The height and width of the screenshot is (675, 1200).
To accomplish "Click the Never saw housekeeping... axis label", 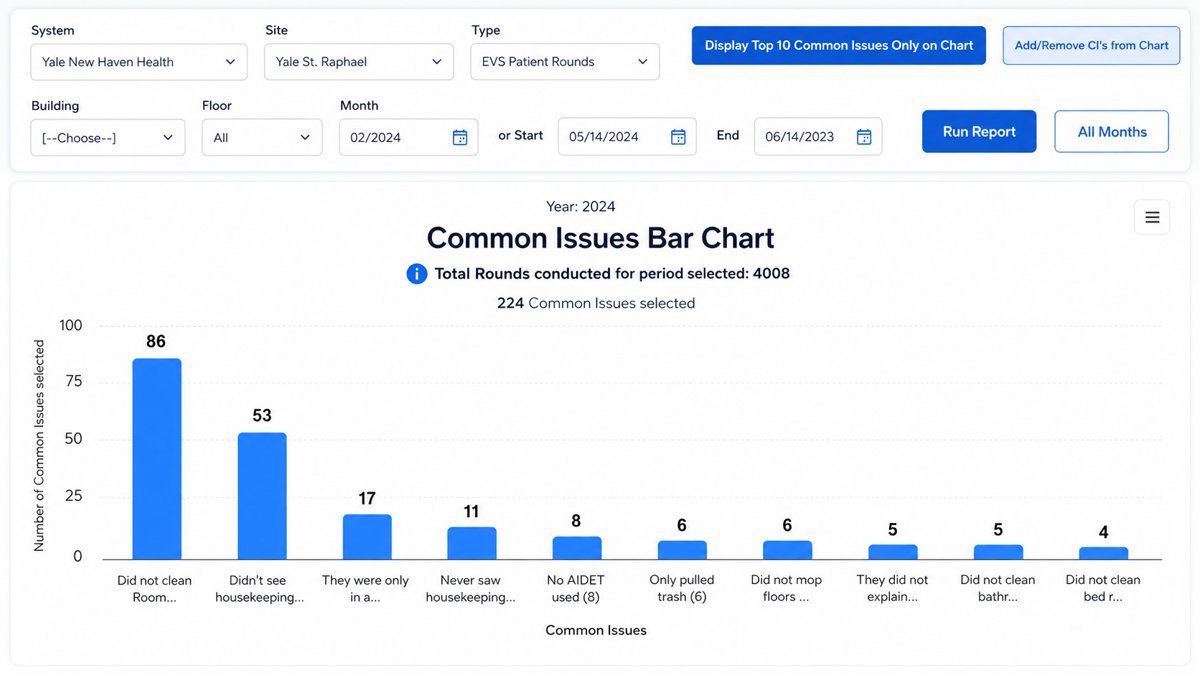I will coord(471,588).
